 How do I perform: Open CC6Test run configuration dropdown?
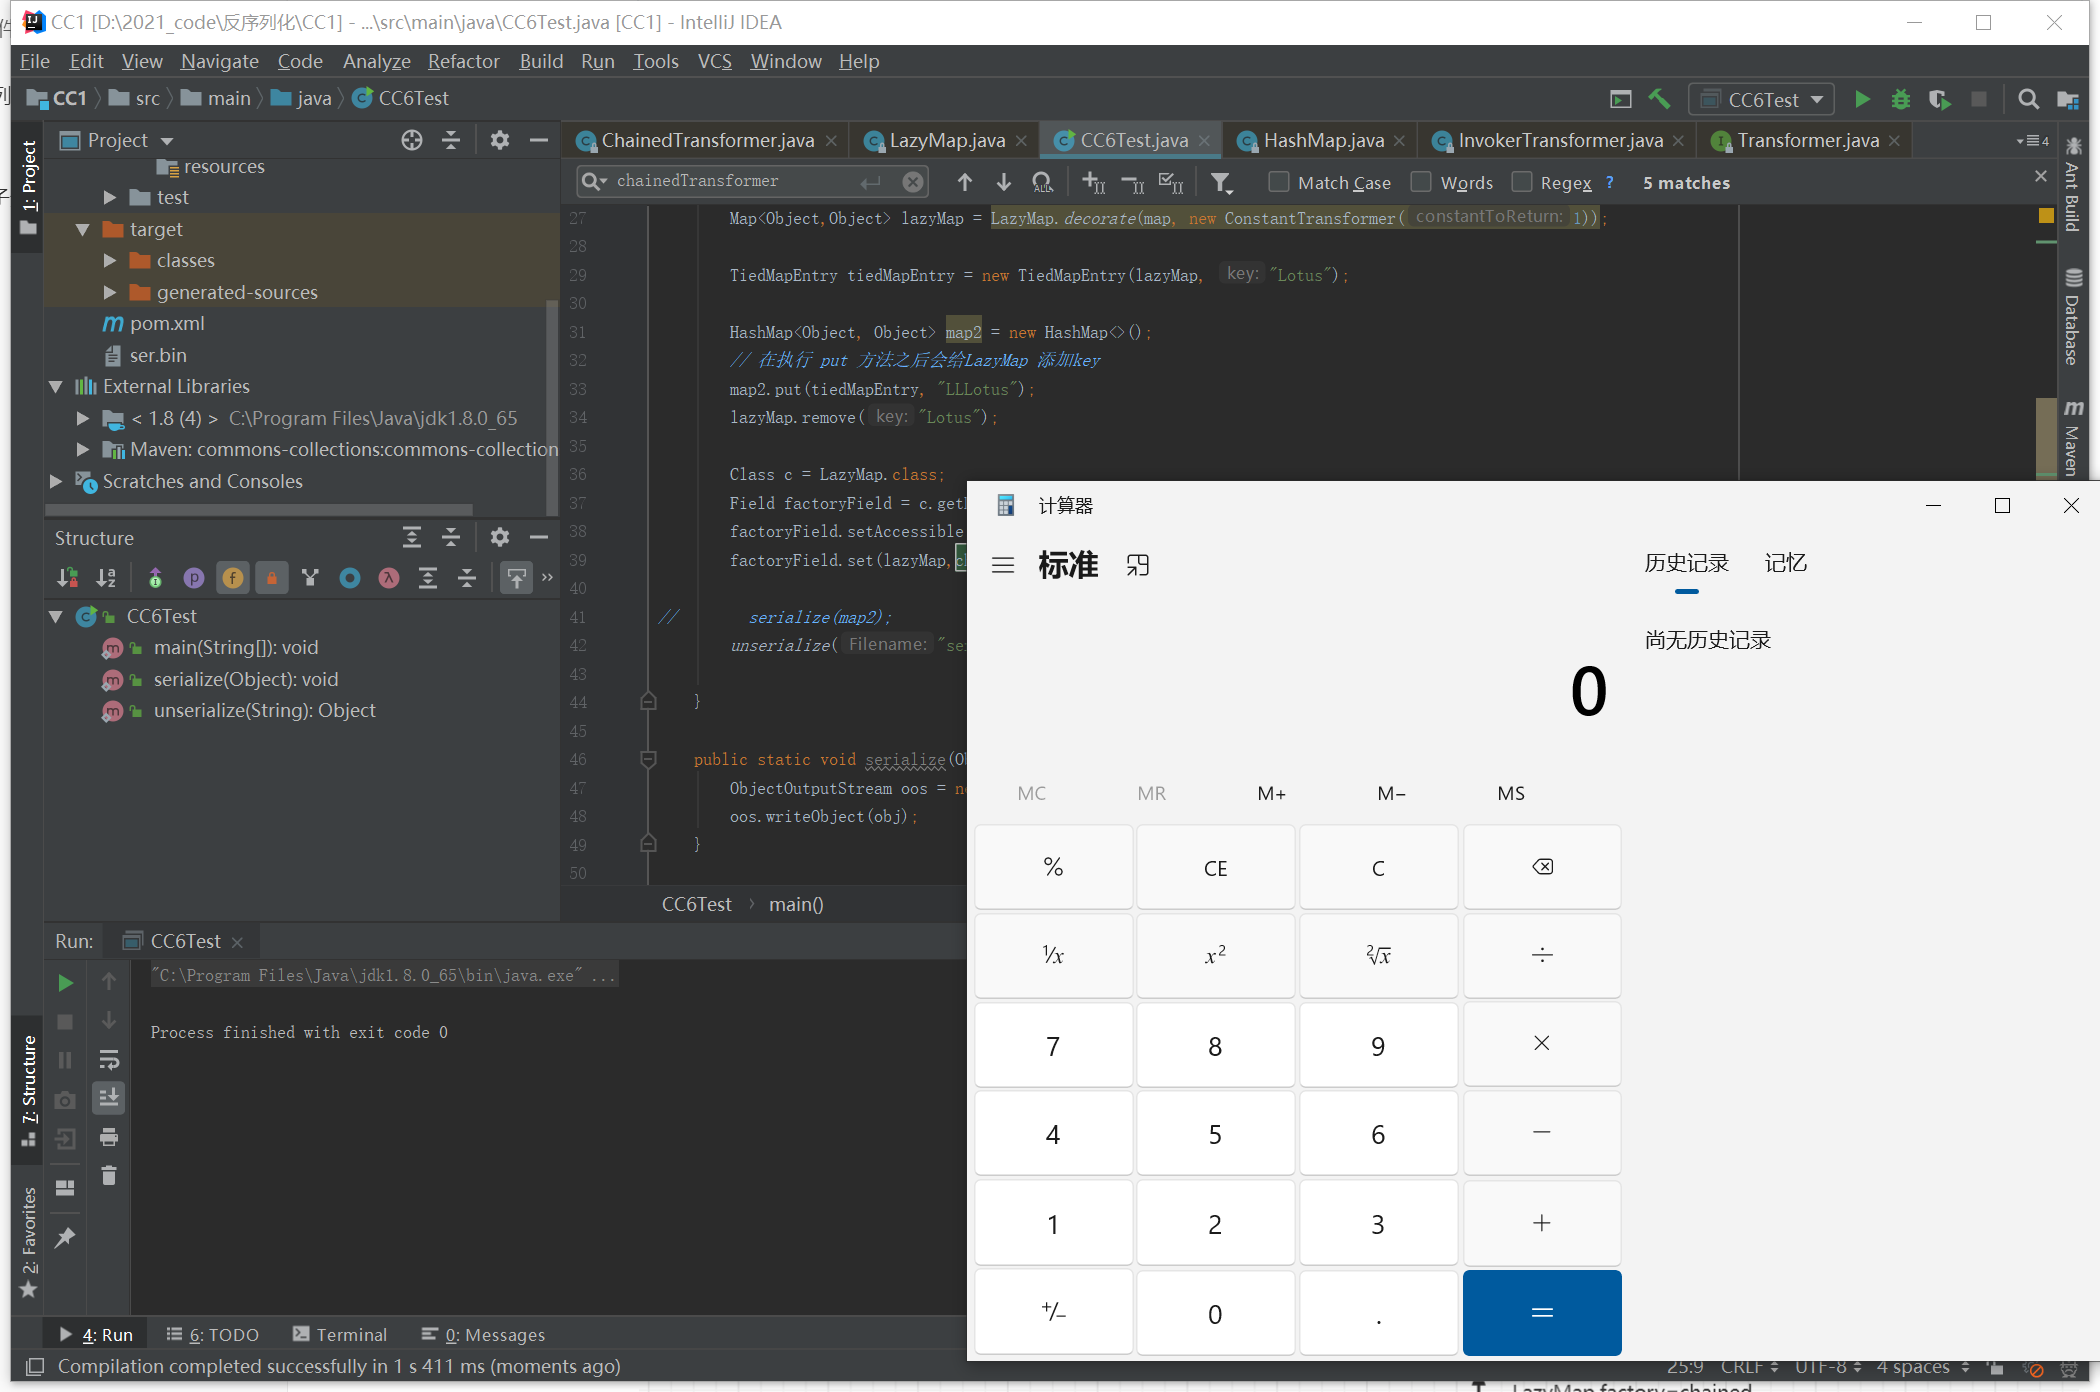click(1762, 99)
